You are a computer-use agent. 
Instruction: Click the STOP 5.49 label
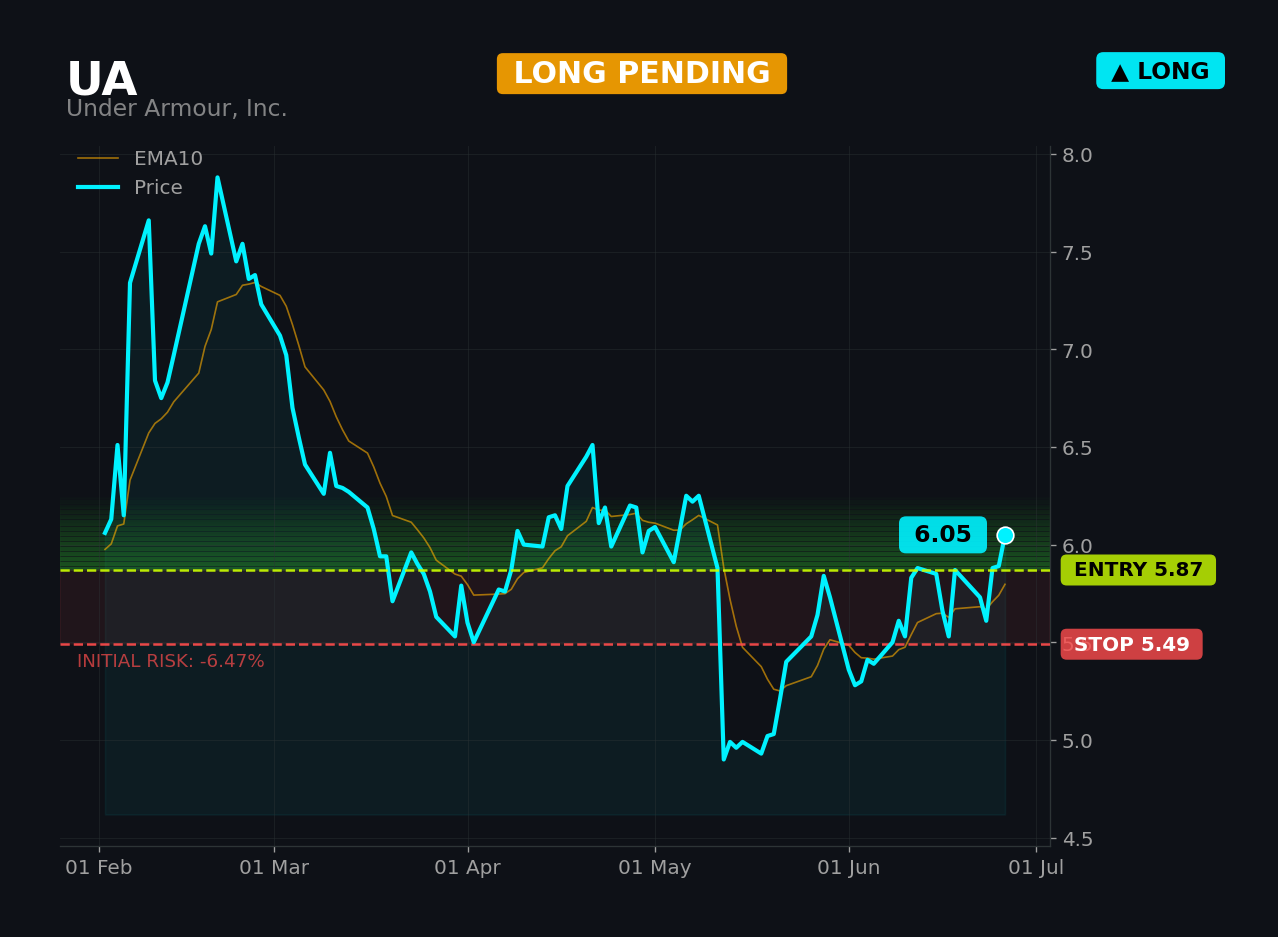(1132, 645)
